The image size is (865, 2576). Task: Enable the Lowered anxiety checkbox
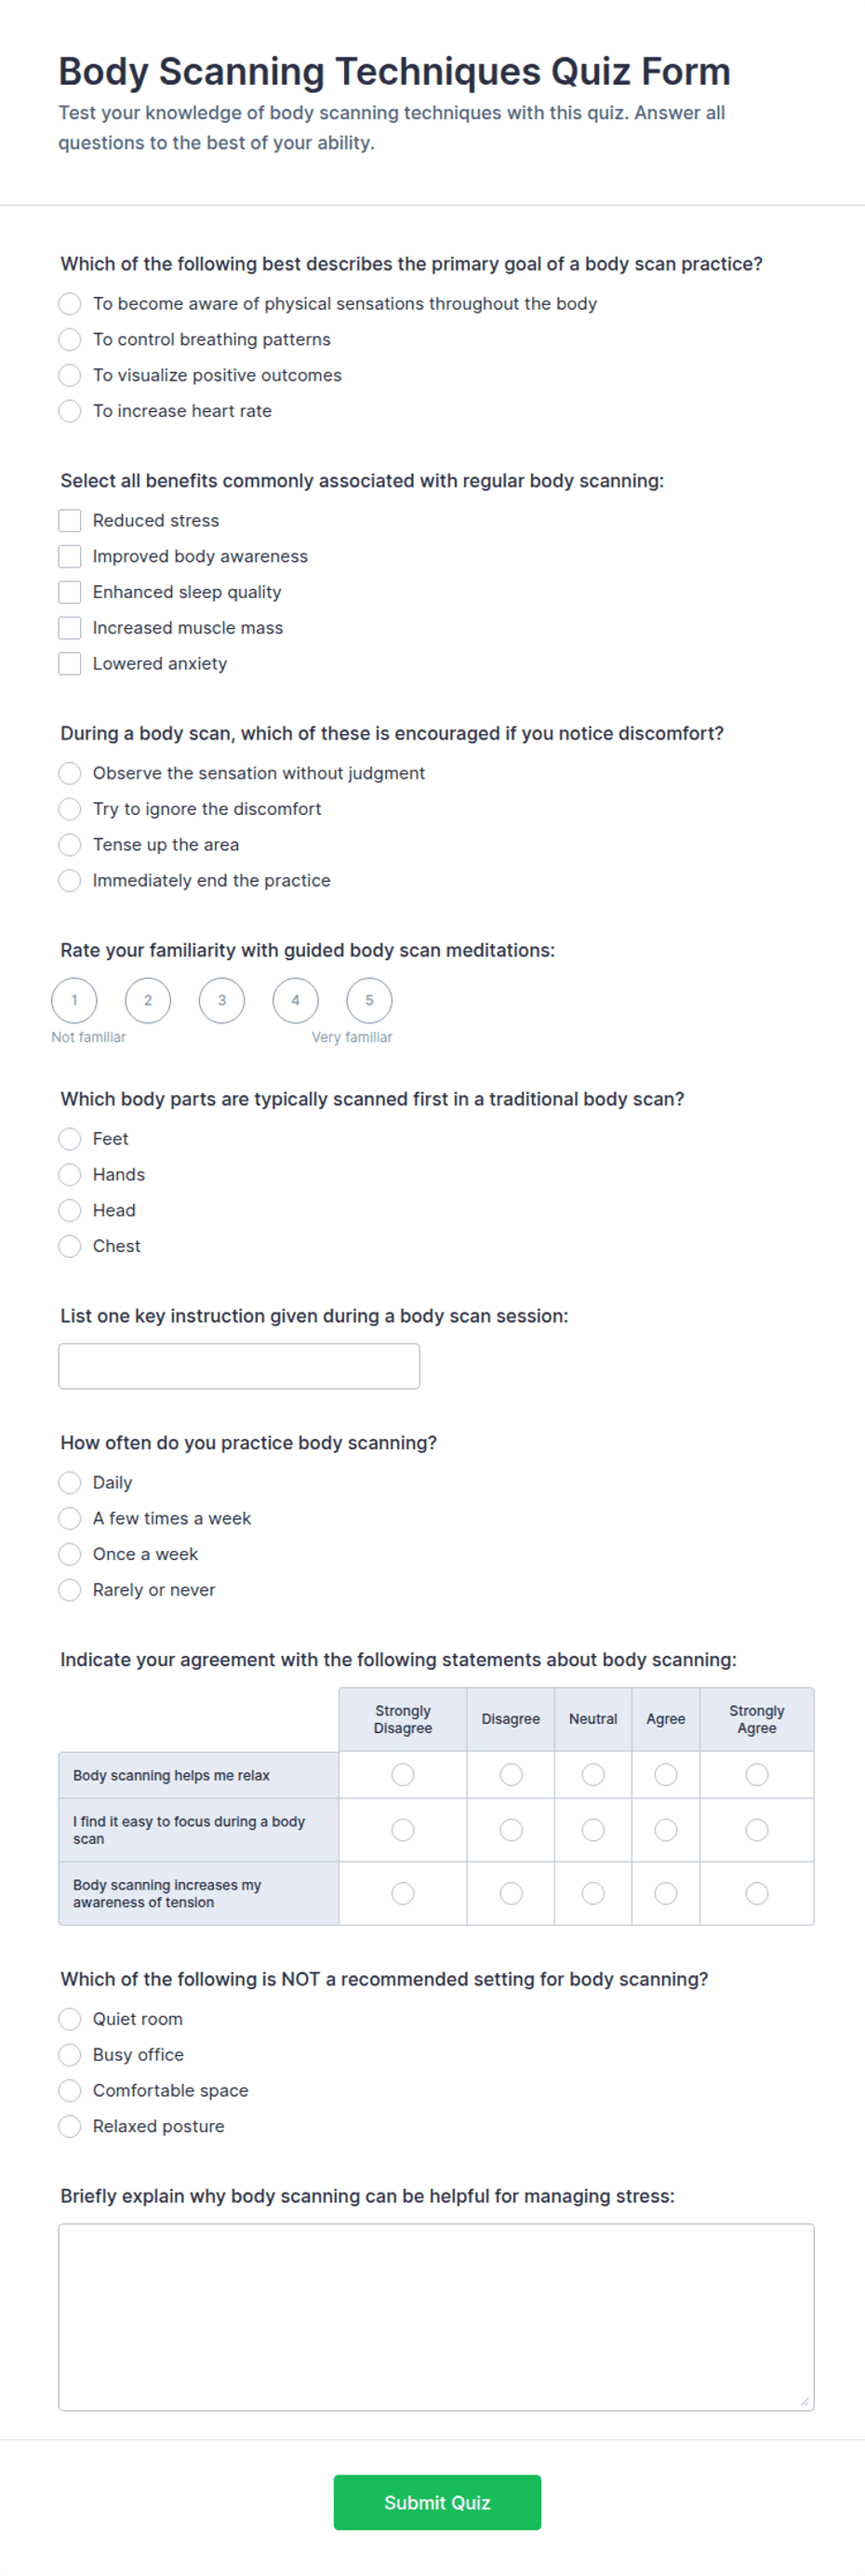[x=69, y=663]
